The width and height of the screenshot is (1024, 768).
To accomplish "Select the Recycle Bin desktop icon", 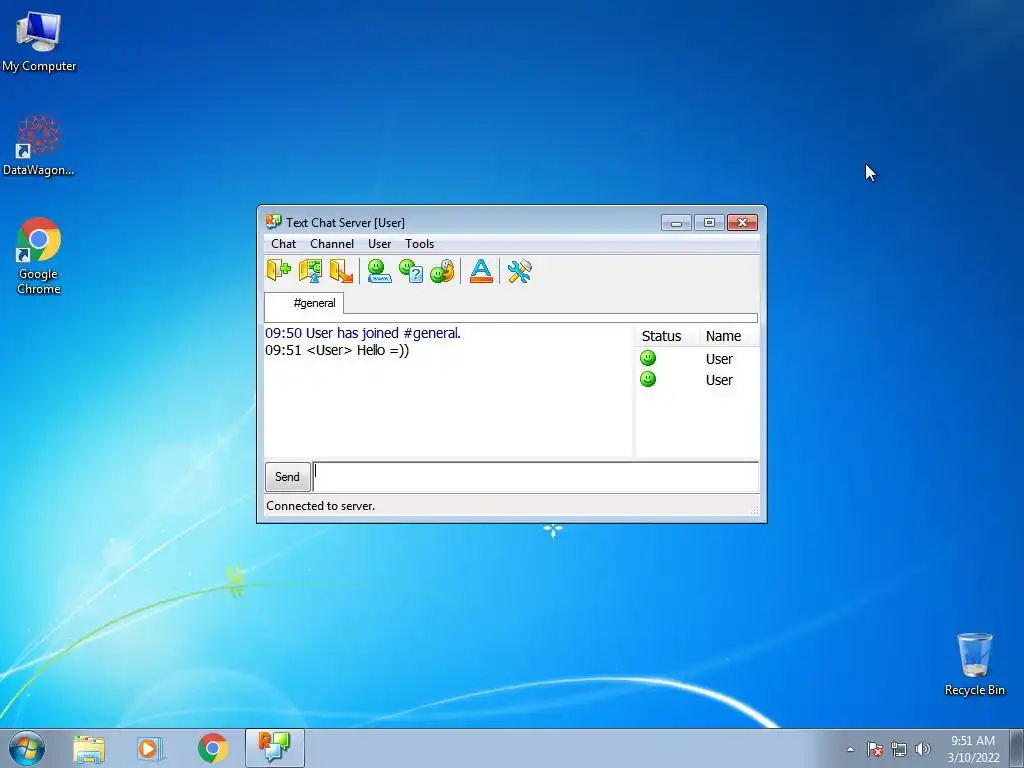I will pos(974,664).
